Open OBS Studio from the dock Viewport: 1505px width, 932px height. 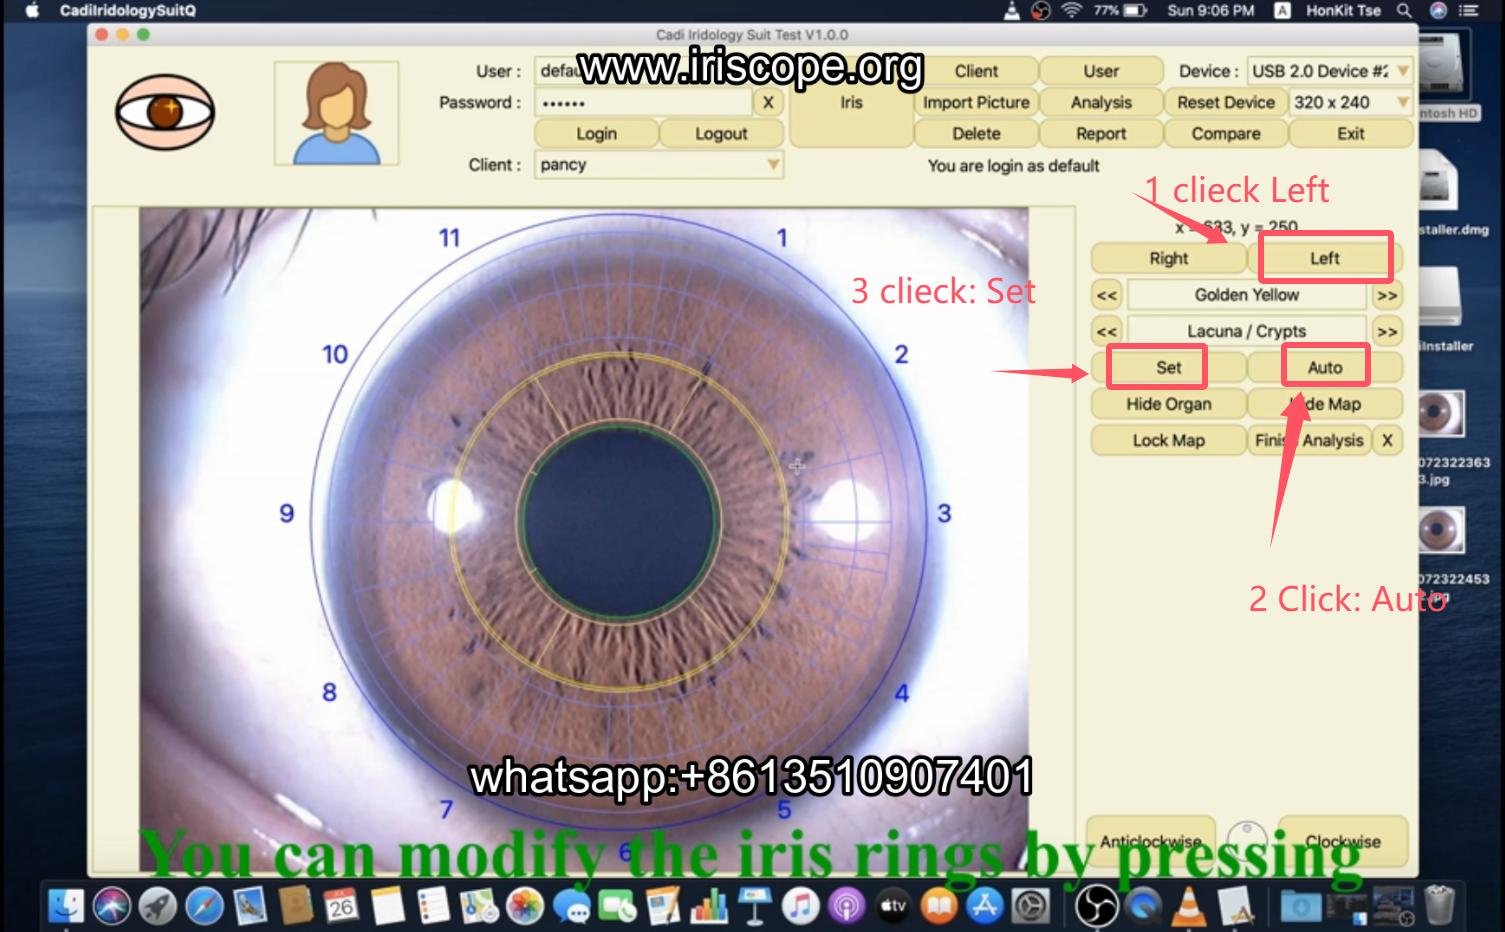tap(1096, 906)
